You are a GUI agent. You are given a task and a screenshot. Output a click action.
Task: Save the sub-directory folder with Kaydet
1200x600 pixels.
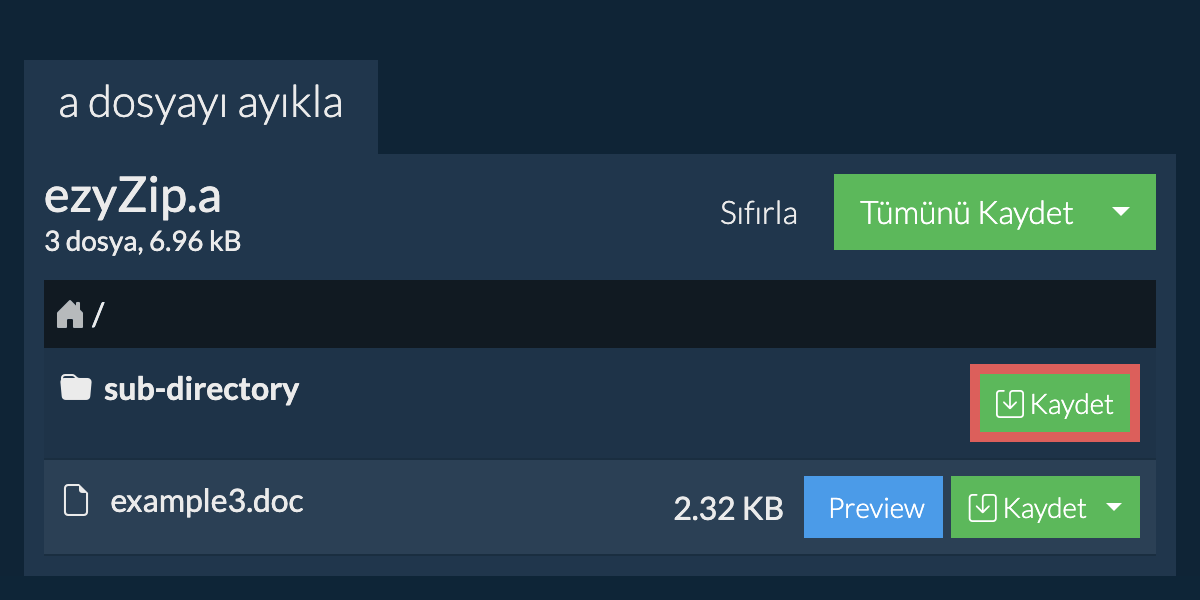pyautogui.click(x=1055, y=404)
